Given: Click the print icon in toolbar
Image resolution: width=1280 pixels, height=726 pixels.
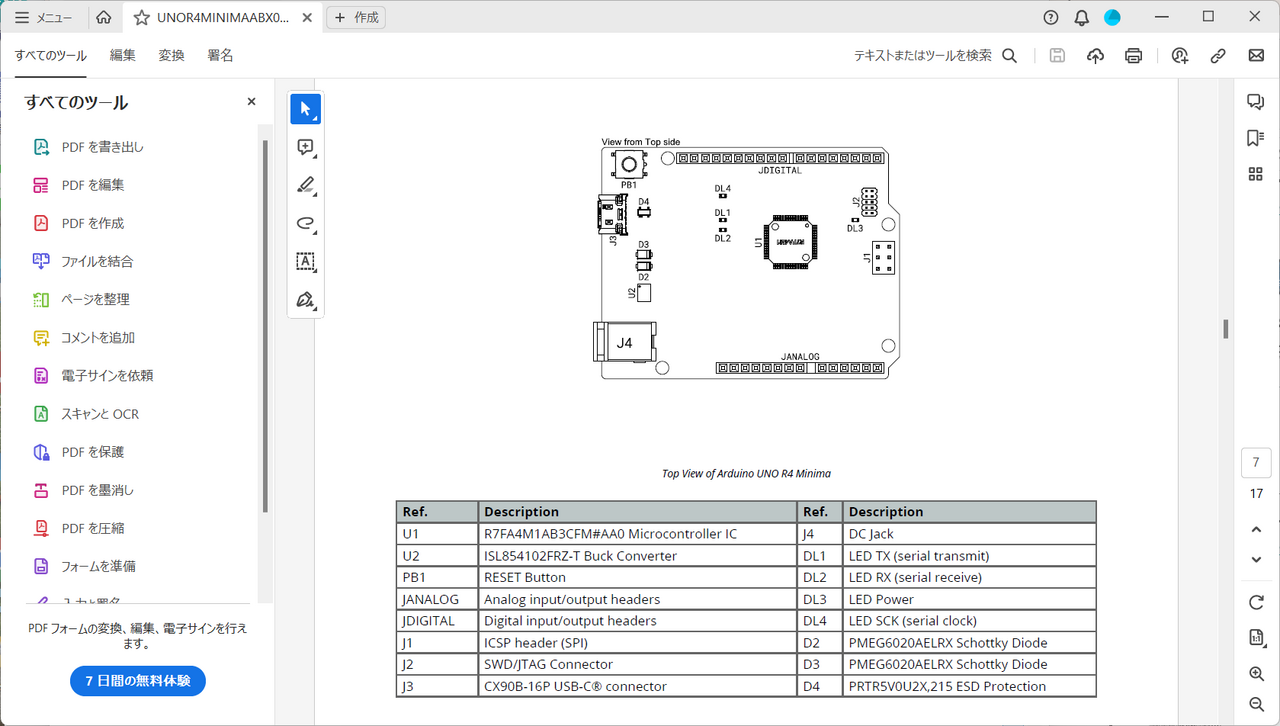Looking at the screenshot, I should pyautogui.click(x=1133, y=56).
